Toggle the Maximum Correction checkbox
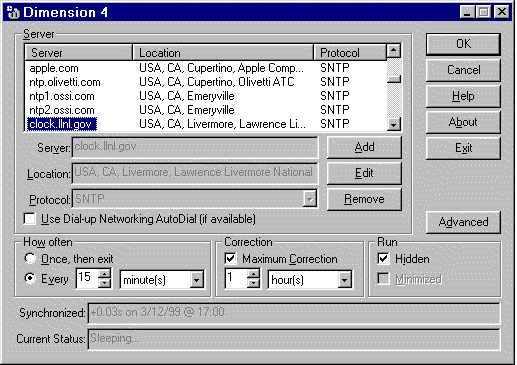Screen dimensions: 517x365 pos(230,259)
